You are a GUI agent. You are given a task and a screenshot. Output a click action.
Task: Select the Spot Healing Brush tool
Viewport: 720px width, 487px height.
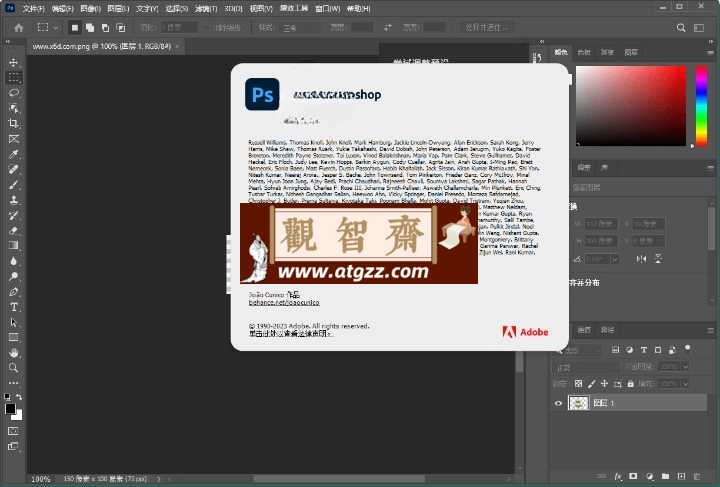point(13,169)
